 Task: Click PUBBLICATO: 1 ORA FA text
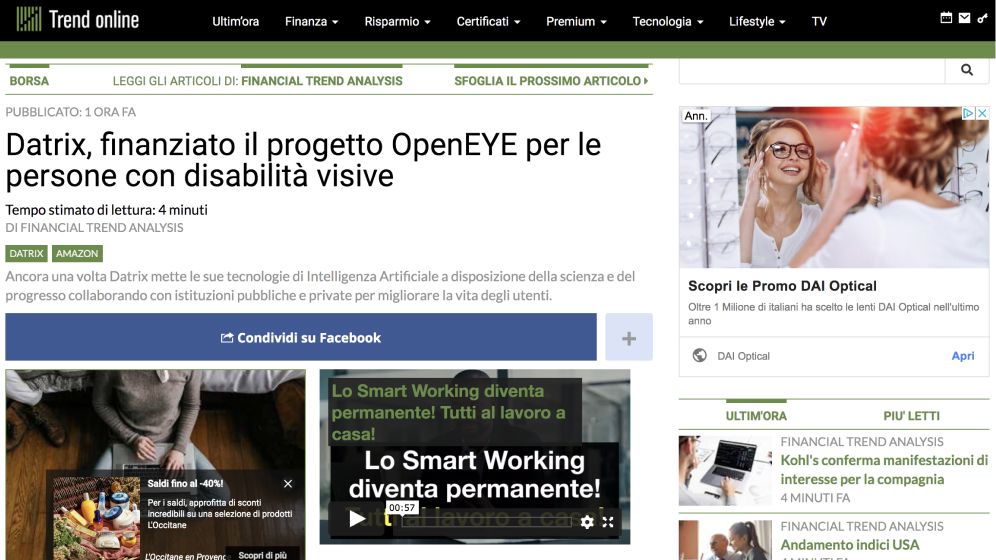coord(71,112)
